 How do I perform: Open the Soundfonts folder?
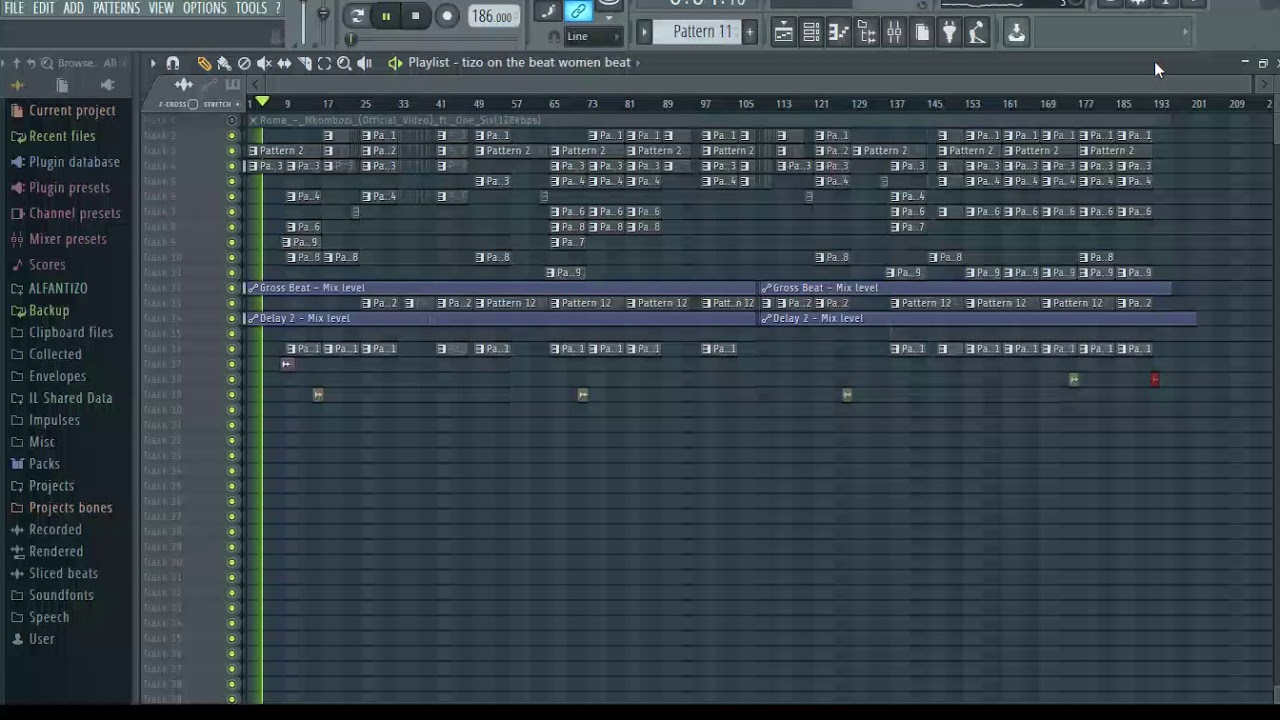click(52, 595)
